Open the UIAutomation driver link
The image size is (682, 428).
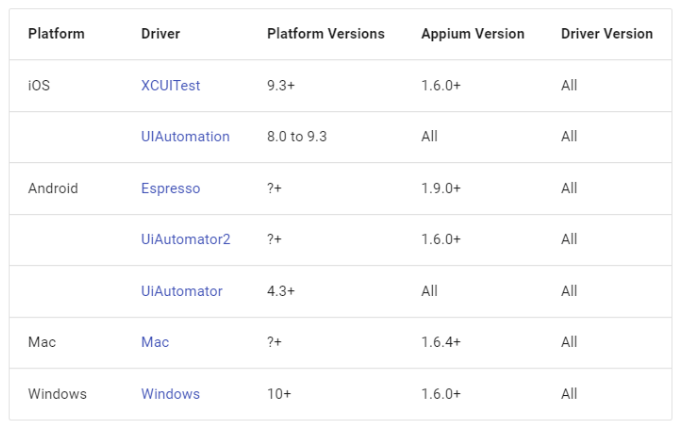(x=185, y=137)
